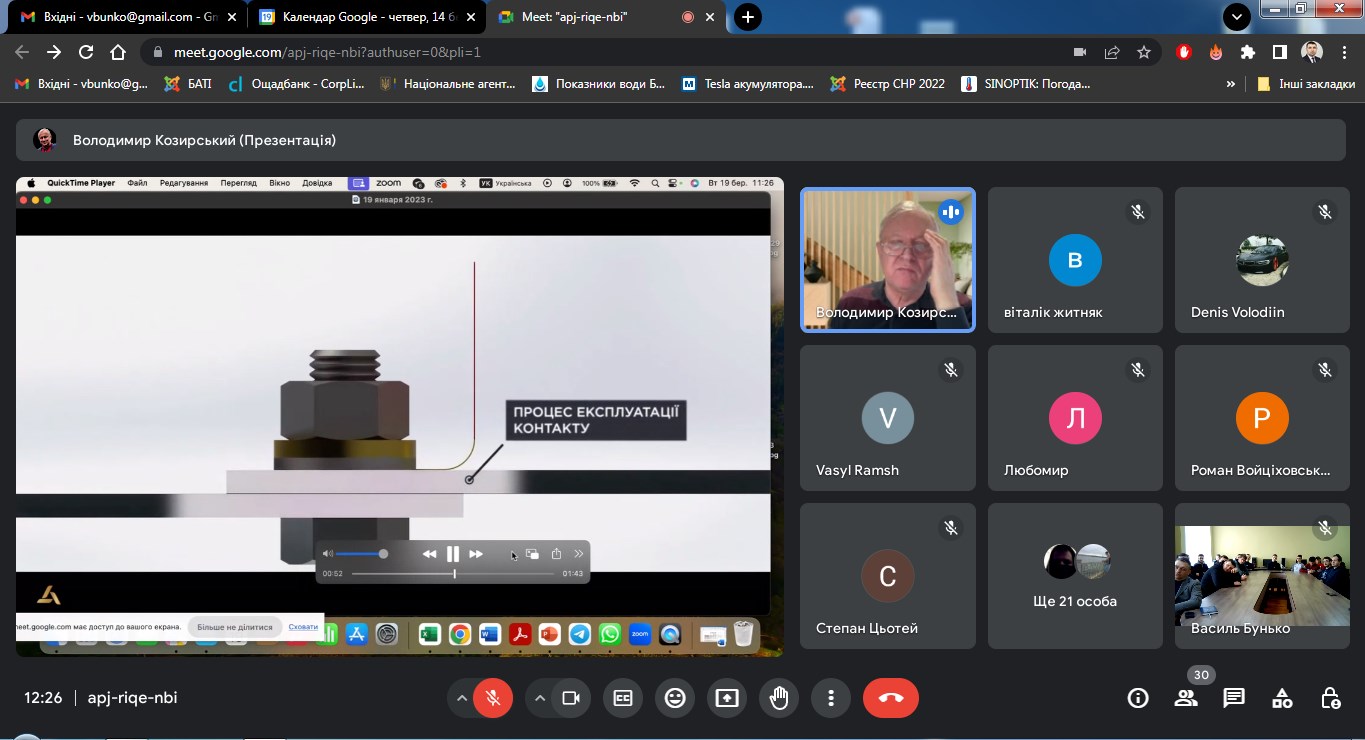Rewind the QuickTime video
Viewport: 1365px width, 740px height.
[429, 554]
